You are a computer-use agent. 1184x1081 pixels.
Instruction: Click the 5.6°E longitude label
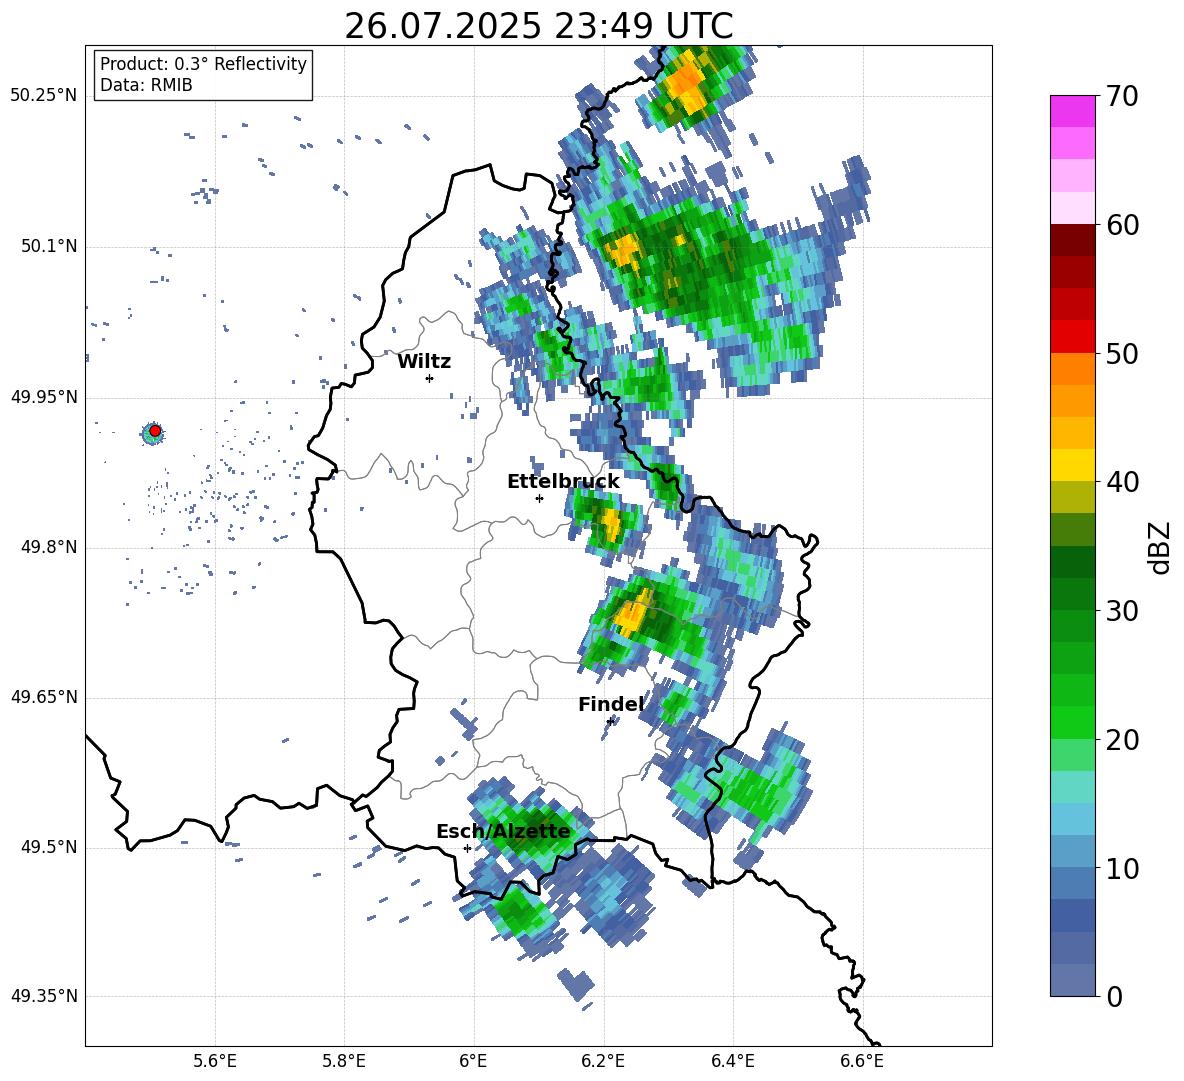pyautogui.click(x=215, y=1061)
